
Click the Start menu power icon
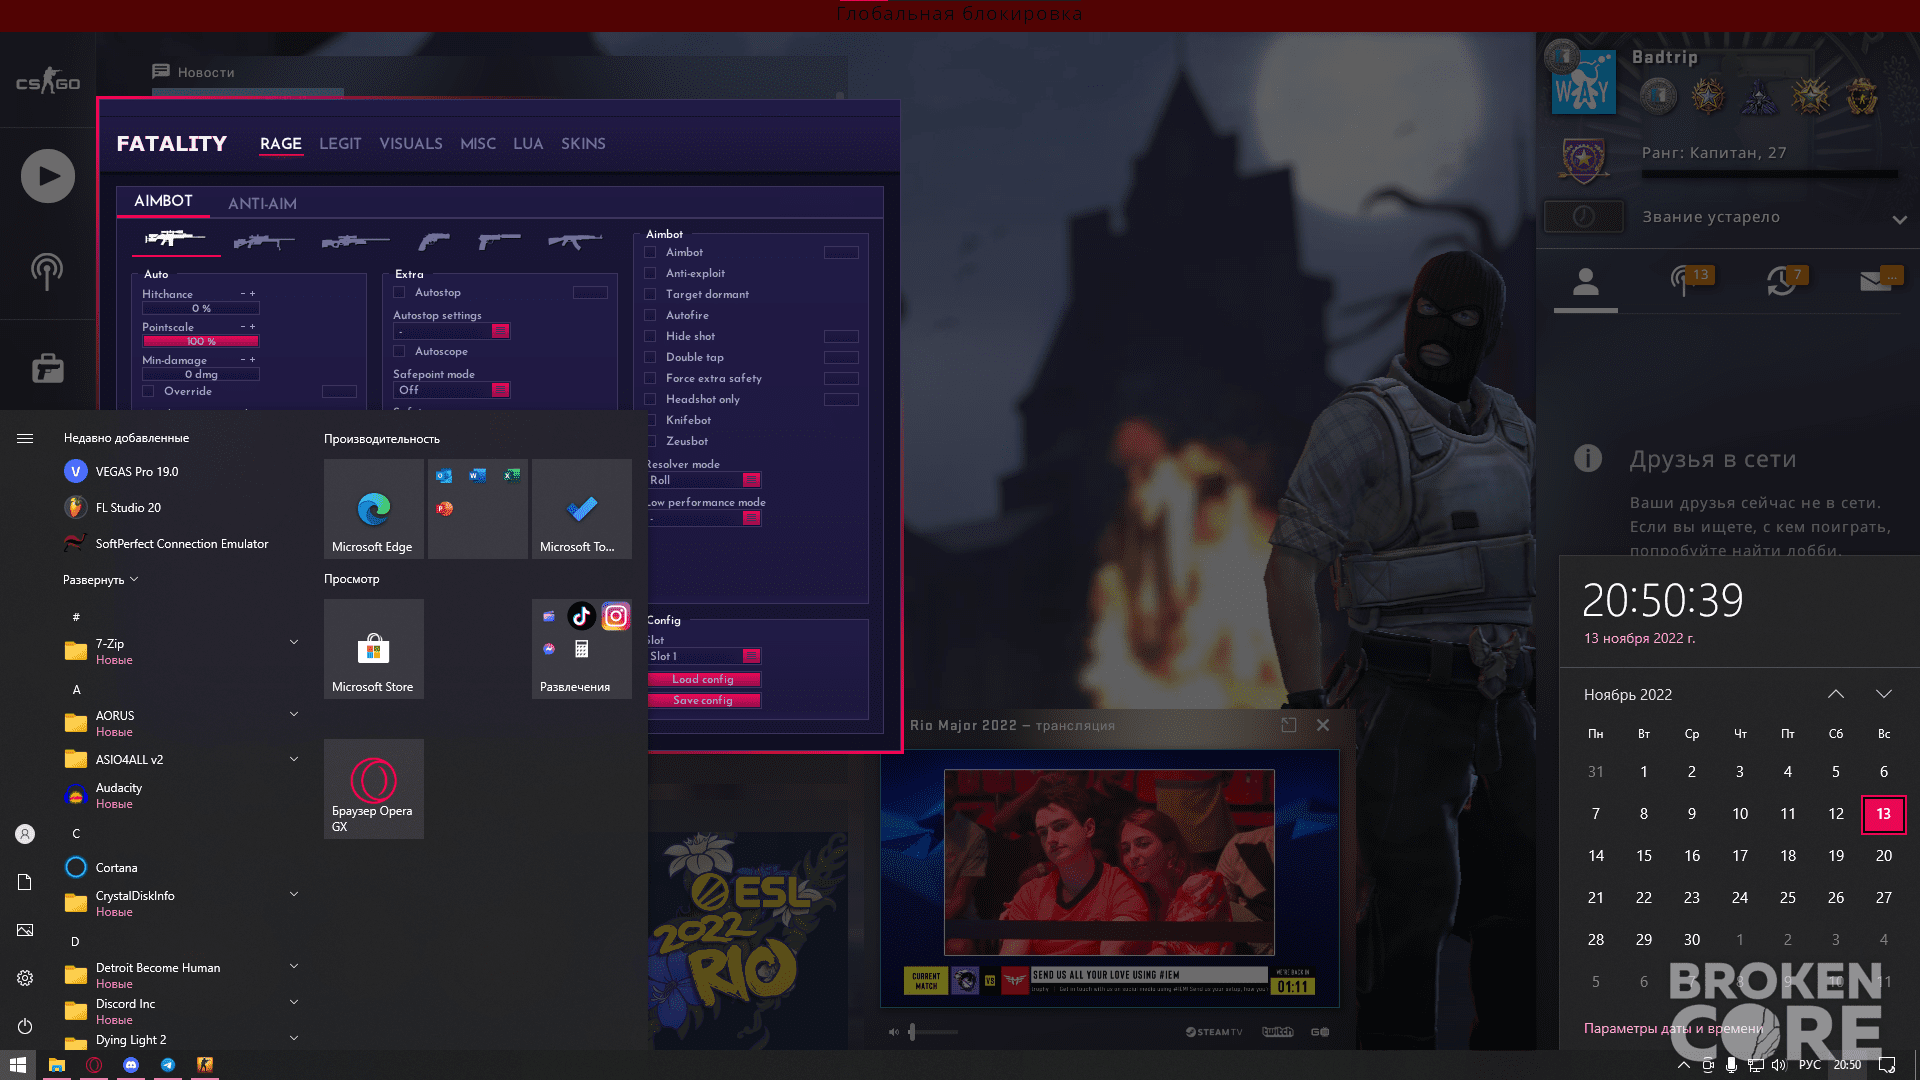(25, 1026)
